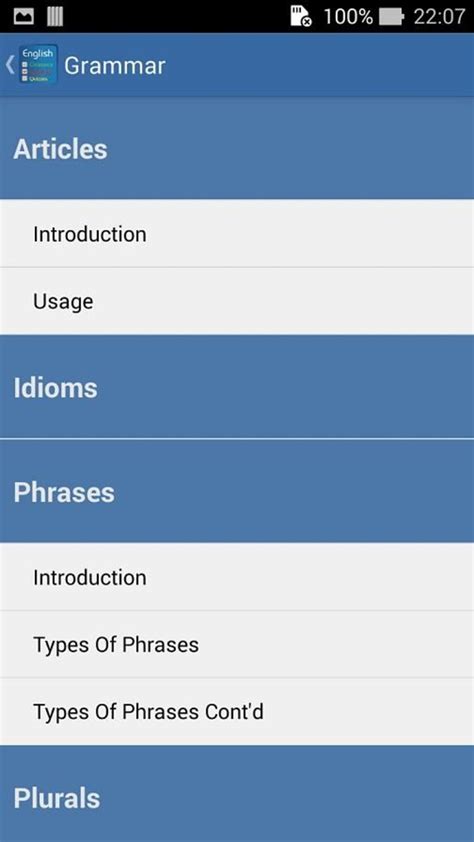Open Types Of Phrases Cont'd lesson

[237, 712]
